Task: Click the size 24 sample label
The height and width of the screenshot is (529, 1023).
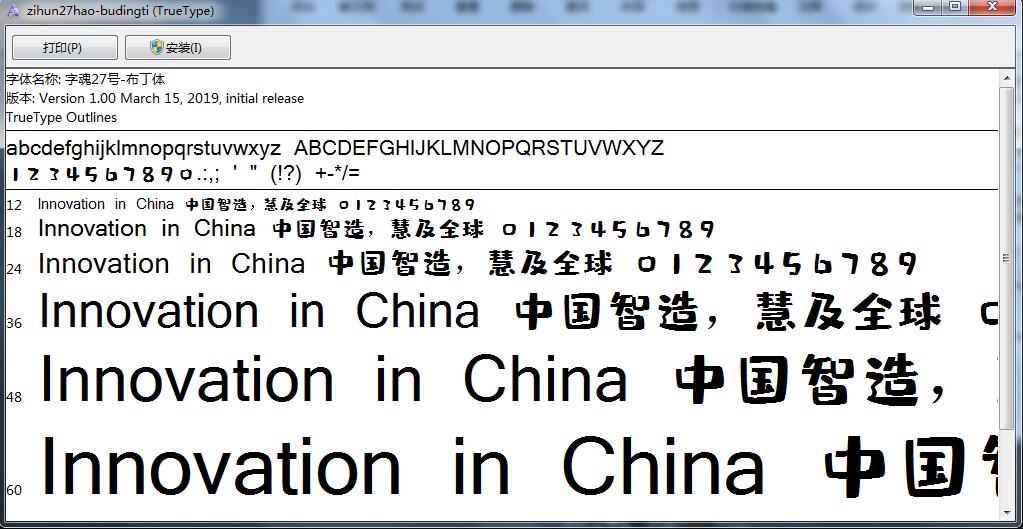Action: click(14, 269)
